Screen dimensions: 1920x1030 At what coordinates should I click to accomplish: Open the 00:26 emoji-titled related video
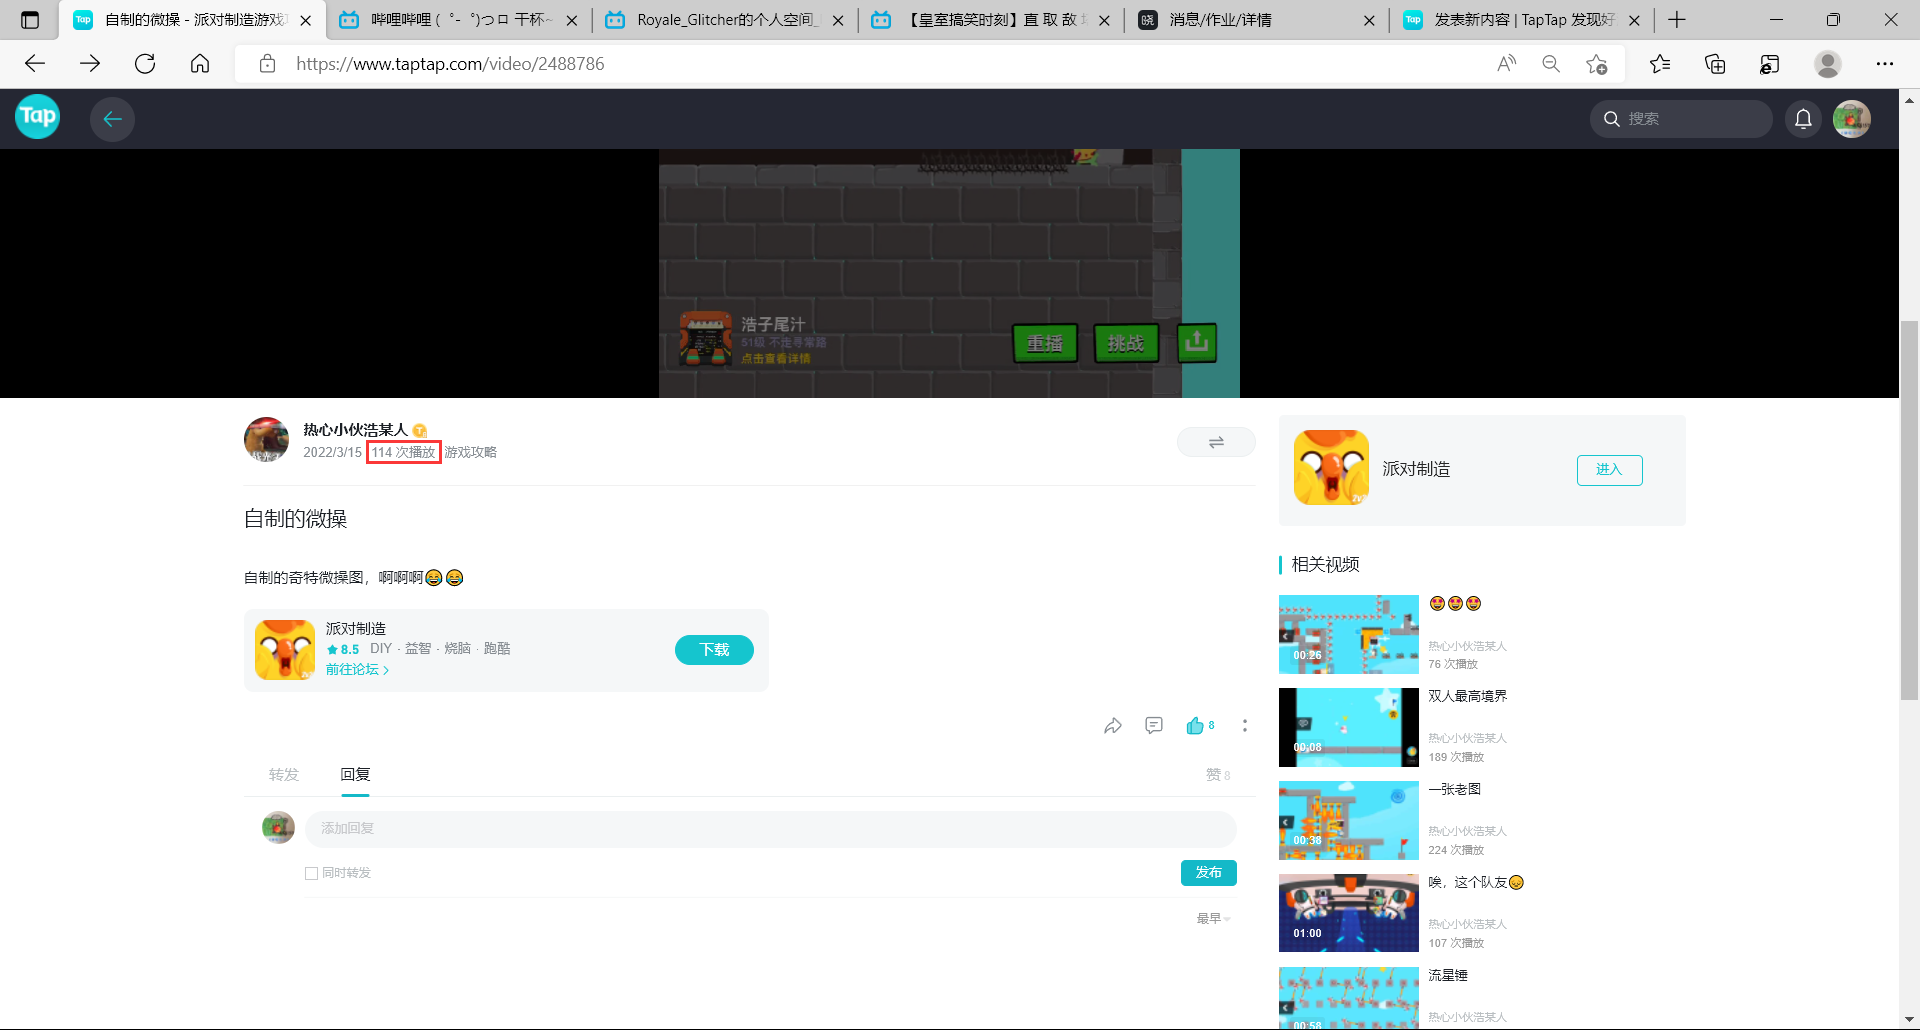pos(1349,635)
